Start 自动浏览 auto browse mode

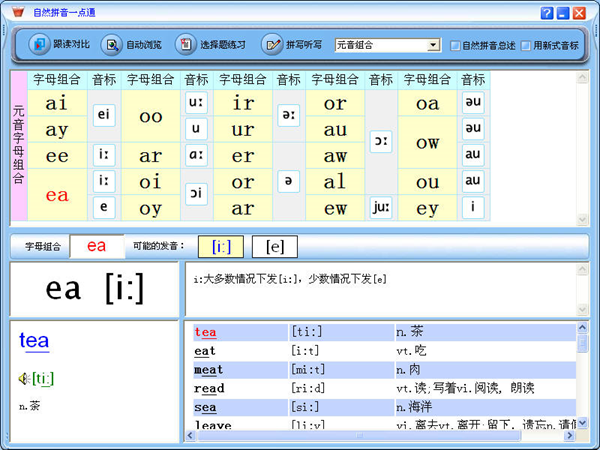tap(111, 45)
